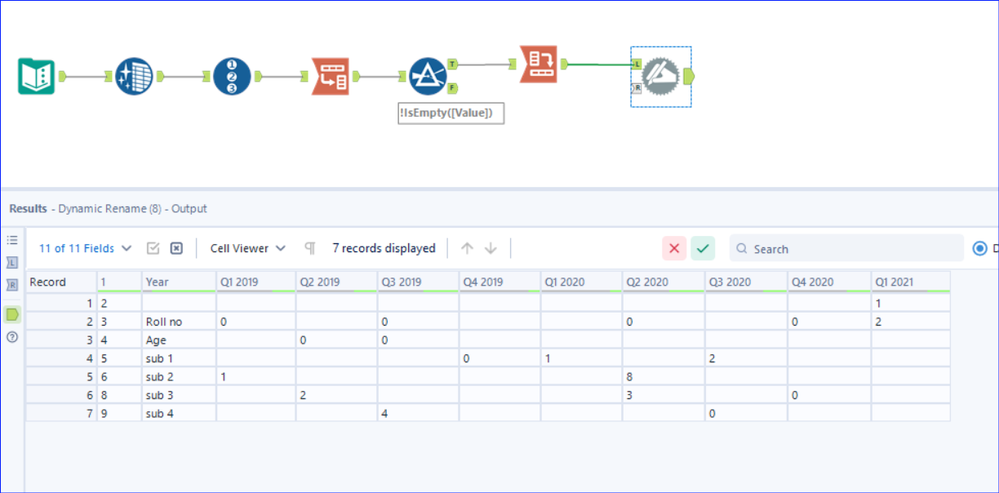View R input anchor data in results

[12, 285]
